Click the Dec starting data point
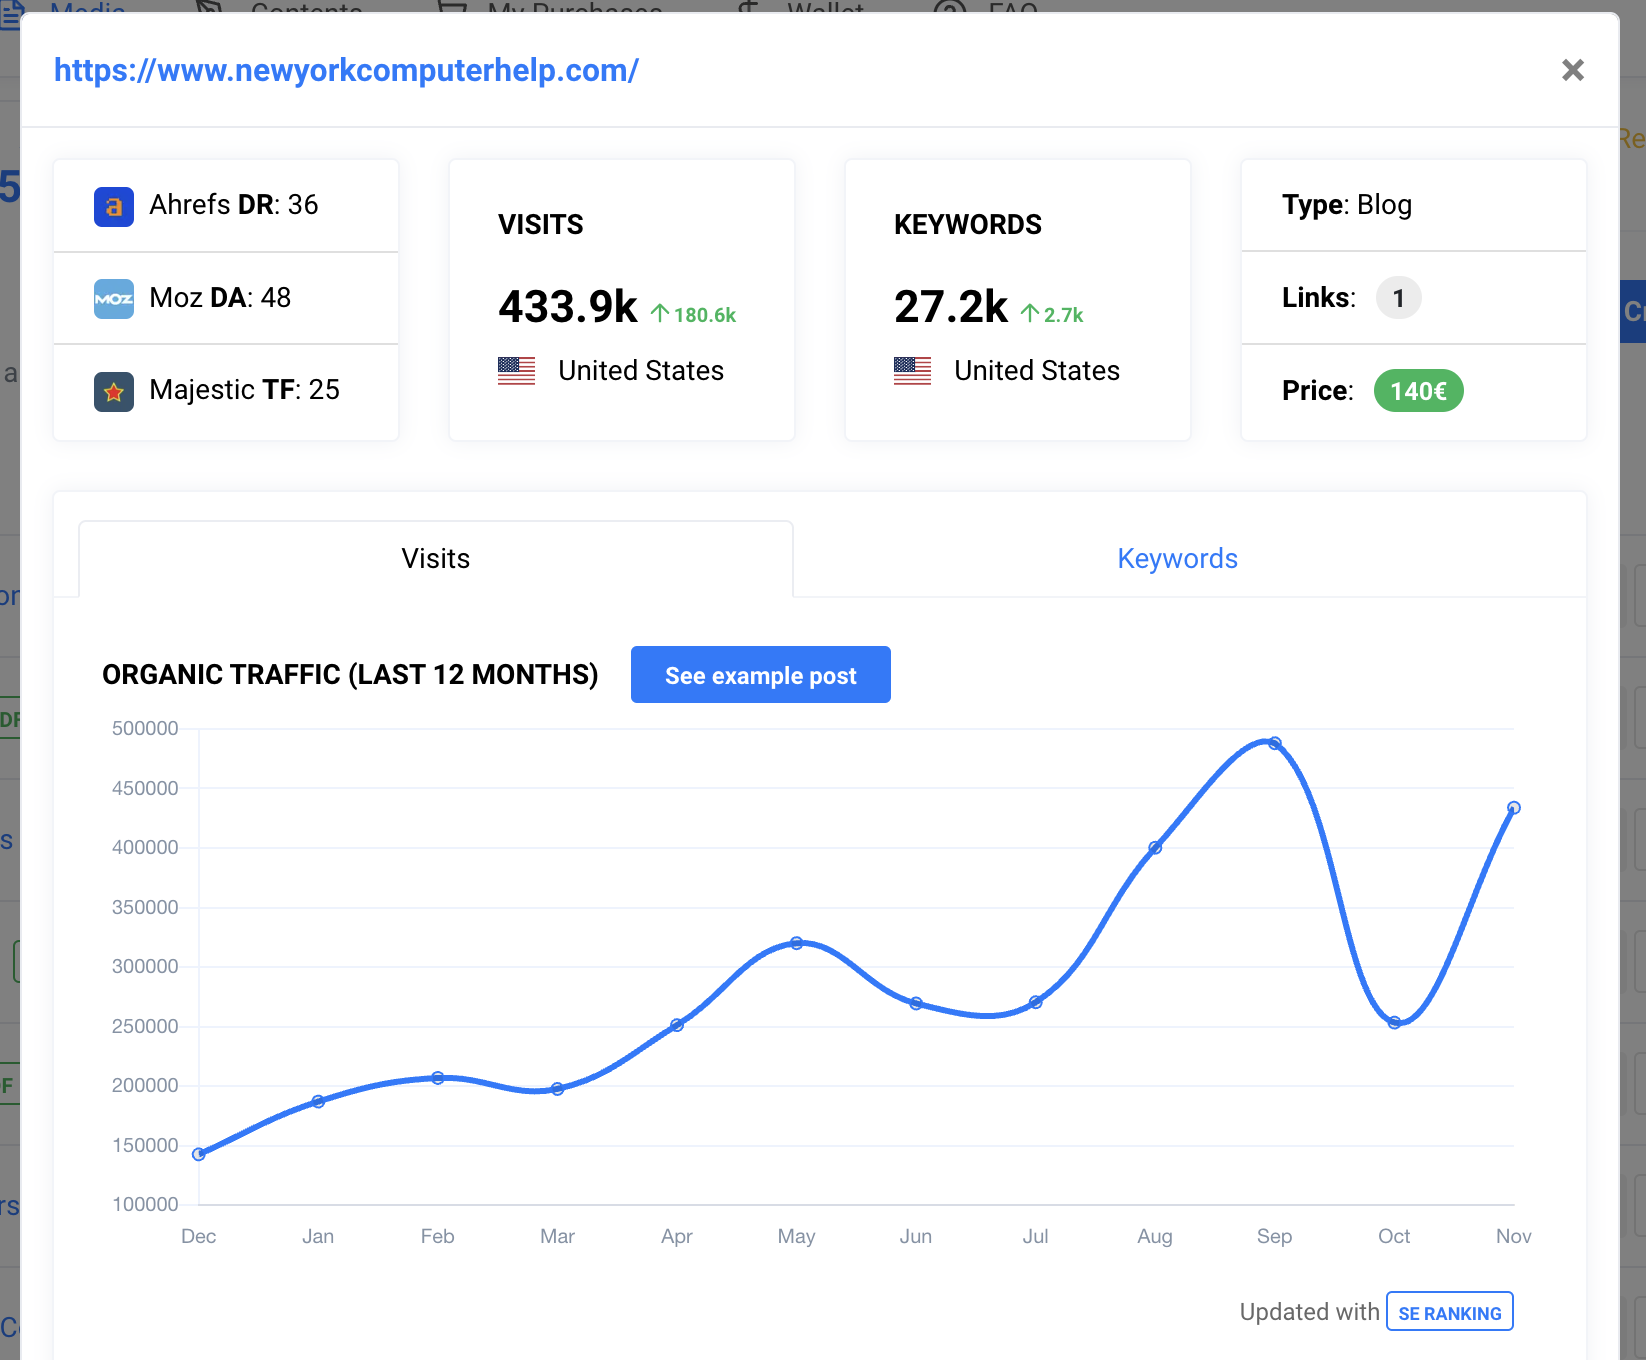 pos(199,1154)
